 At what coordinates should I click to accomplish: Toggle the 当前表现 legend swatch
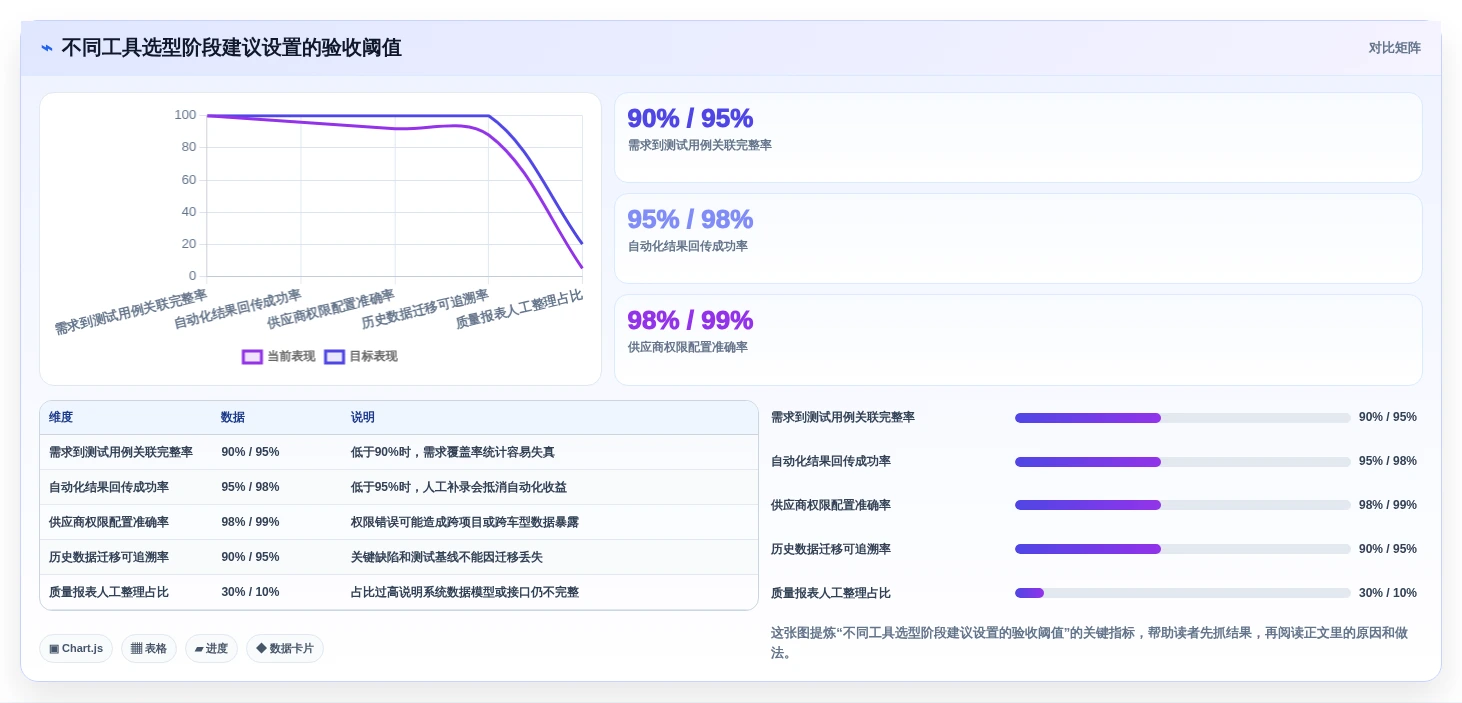pos(252,357)
